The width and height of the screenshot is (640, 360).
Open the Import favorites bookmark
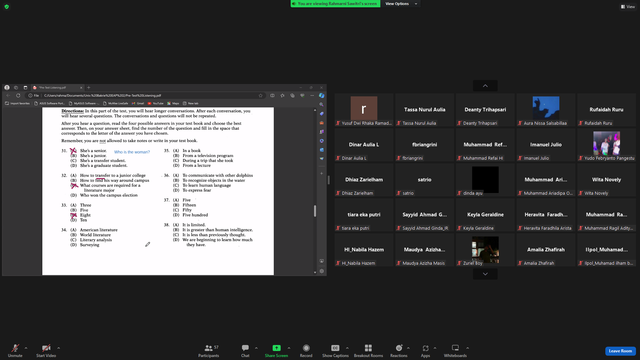(x=18, y=103)
